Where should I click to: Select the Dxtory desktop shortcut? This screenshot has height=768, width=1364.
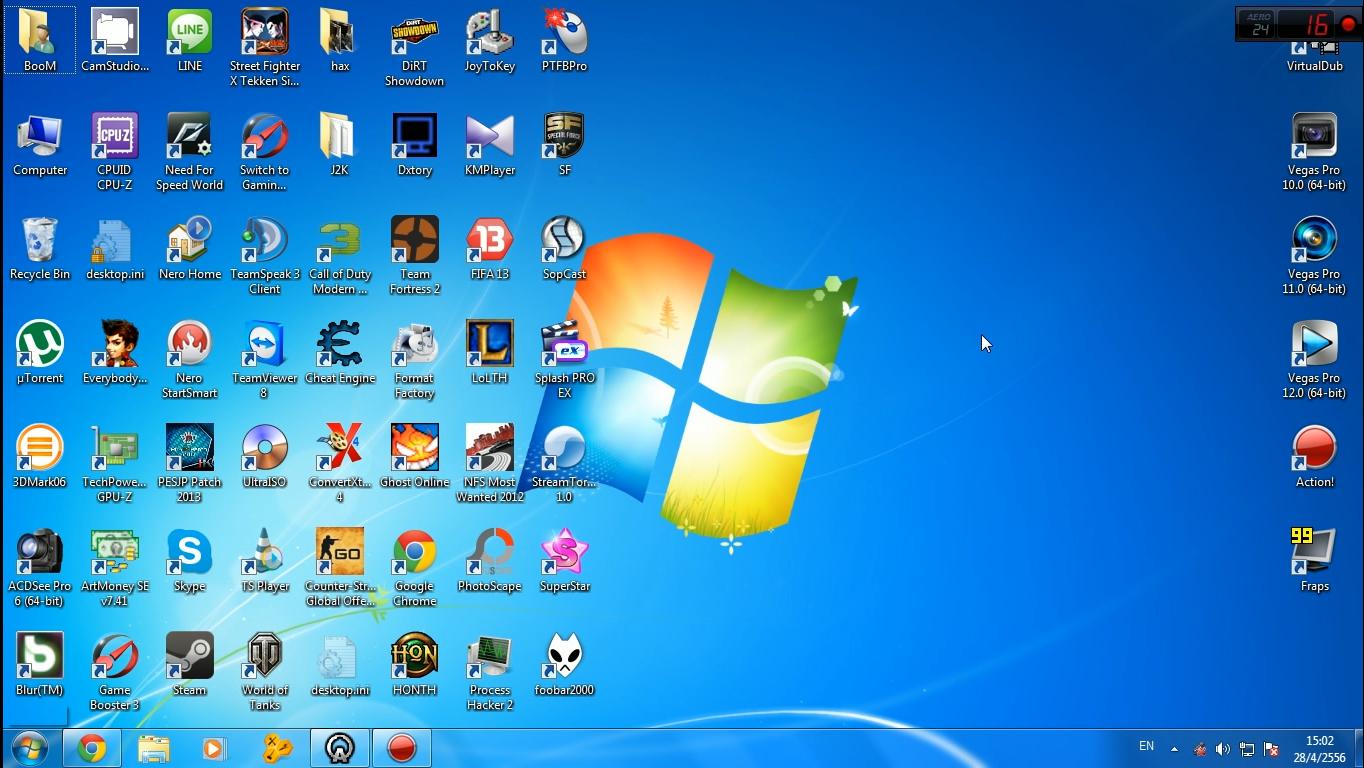click(415, 144)
